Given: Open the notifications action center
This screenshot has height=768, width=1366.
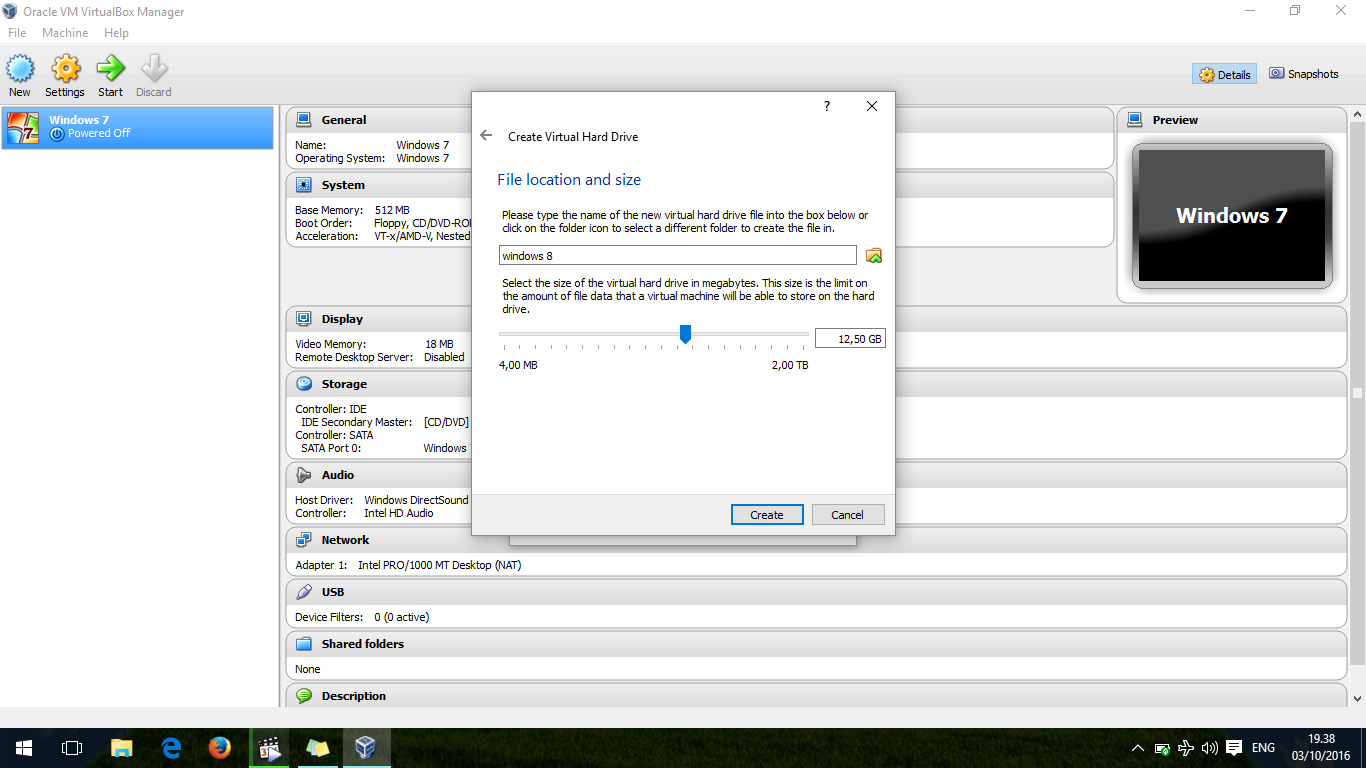Looking at the screenshot, I should point(1234,748).
